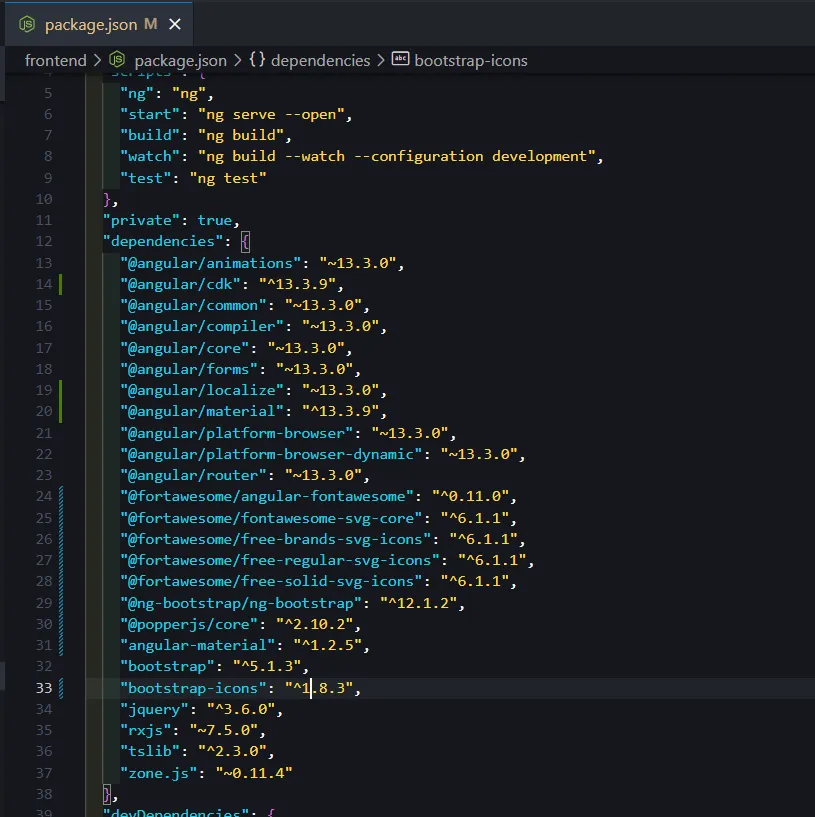
Task: Expand the chevron after package.json in breadcrumbs
Action: 238,60
